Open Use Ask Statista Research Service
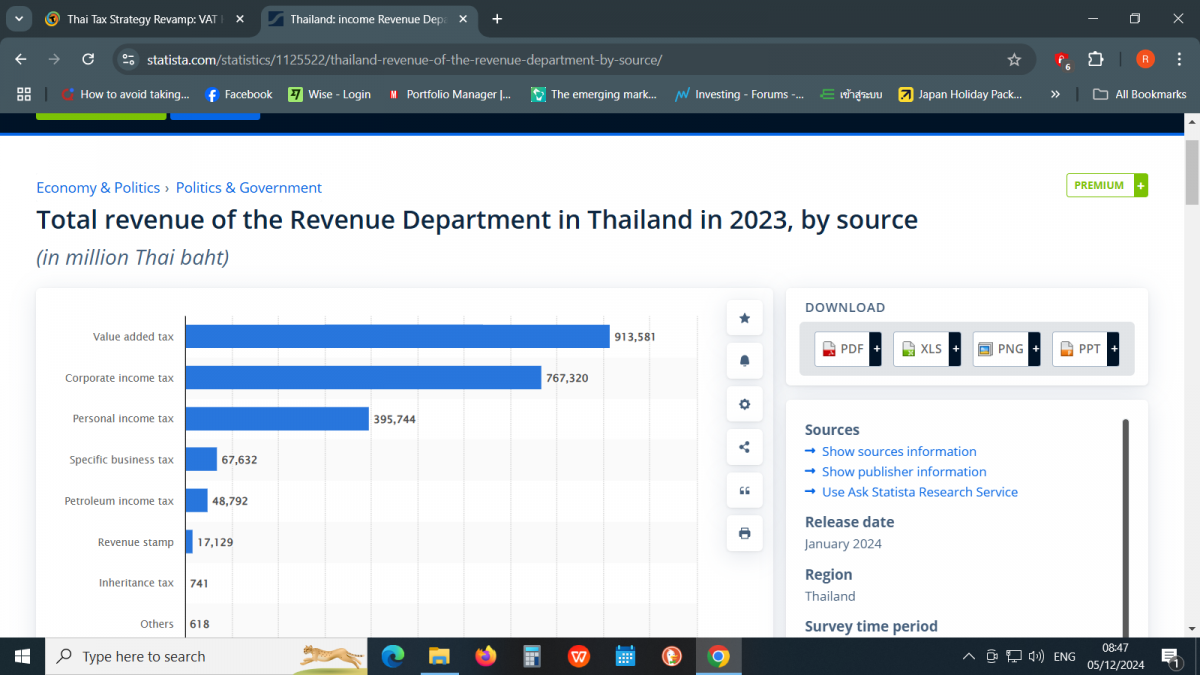This screenshot has height=675, width=1200. [x=920, y=492]
